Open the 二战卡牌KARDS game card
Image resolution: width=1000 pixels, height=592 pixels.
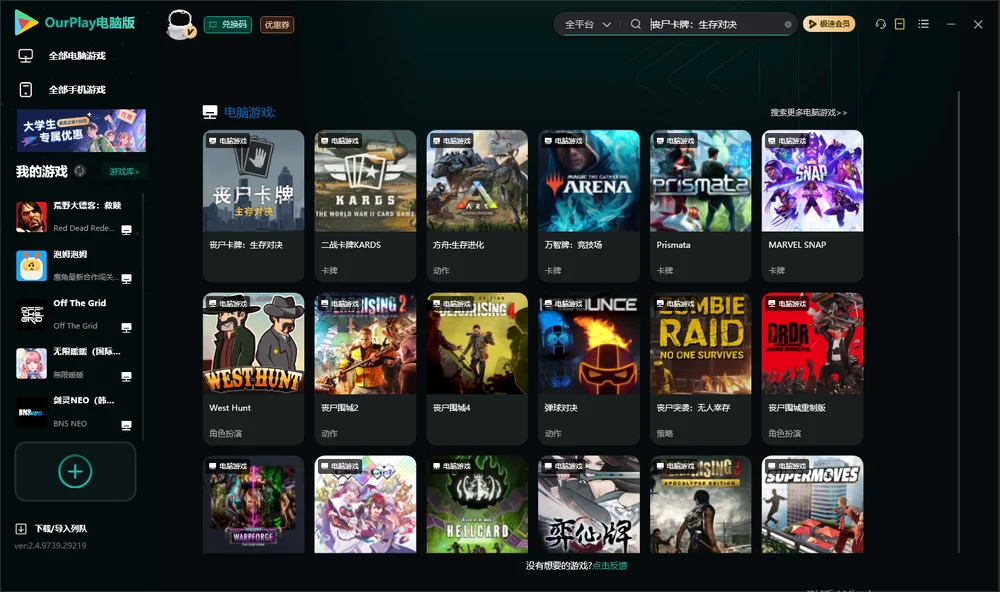click(365, 205)
